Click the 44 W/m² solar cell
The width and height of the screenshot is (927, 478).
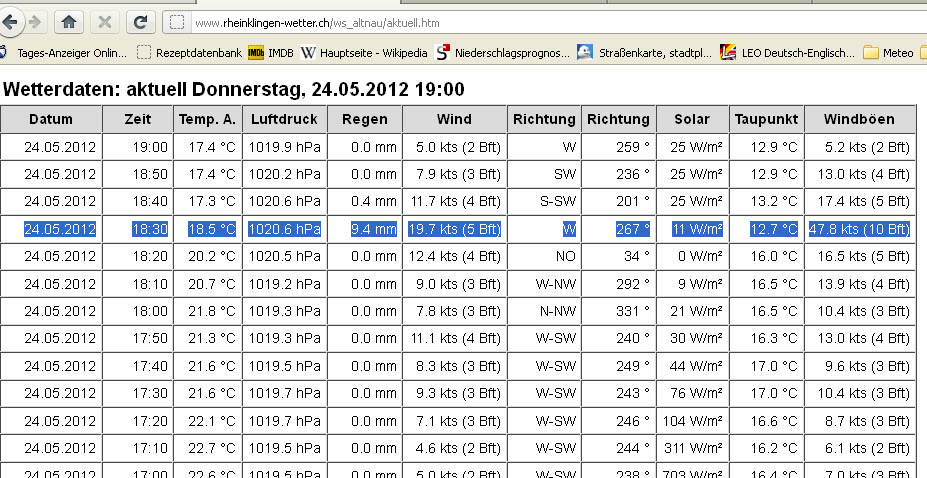[x=692, y=366]
